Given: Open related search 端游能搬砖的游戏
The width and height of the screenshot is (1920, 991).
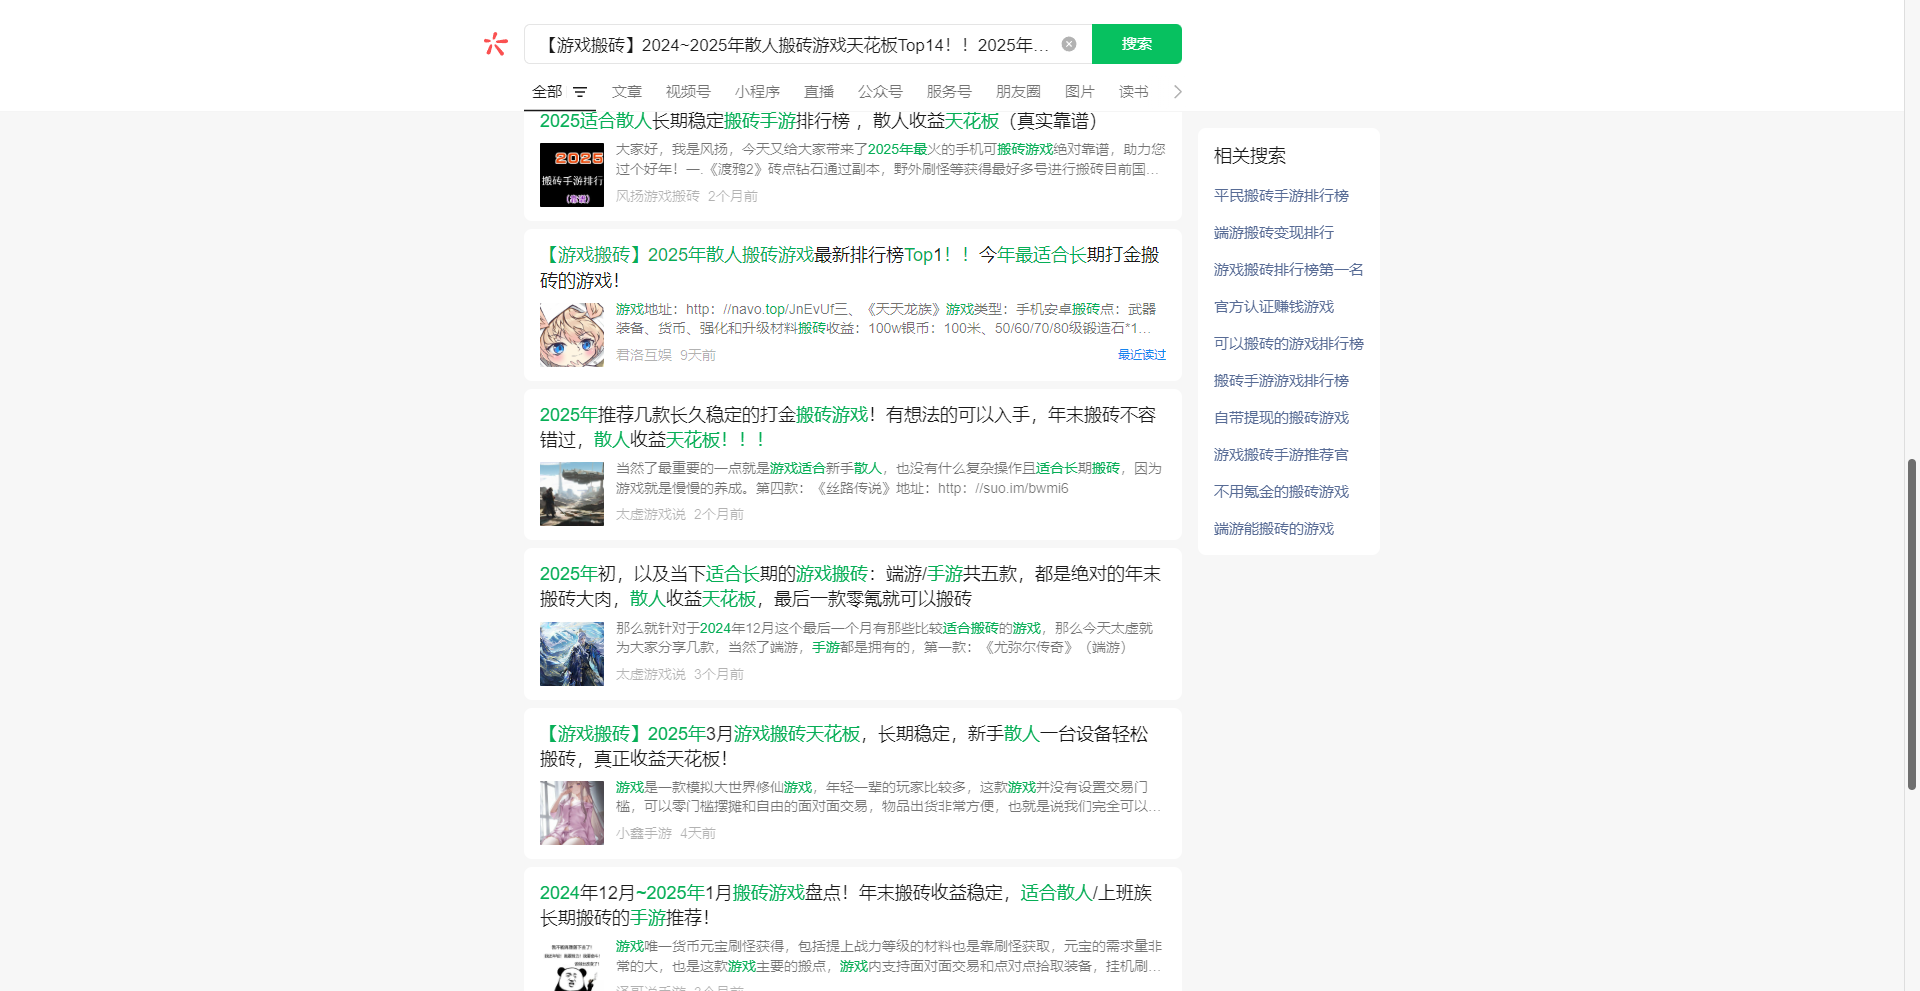Looking at the screenshot, I should (x=1274, y=529).
